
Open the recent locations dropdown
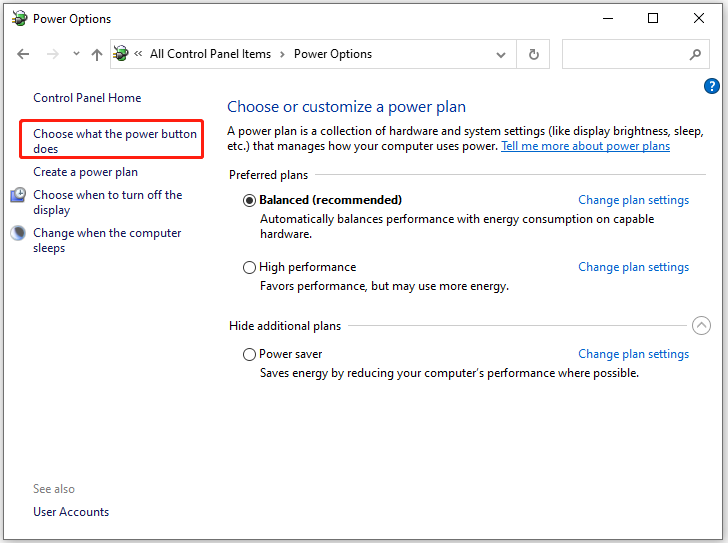[76, 54]
